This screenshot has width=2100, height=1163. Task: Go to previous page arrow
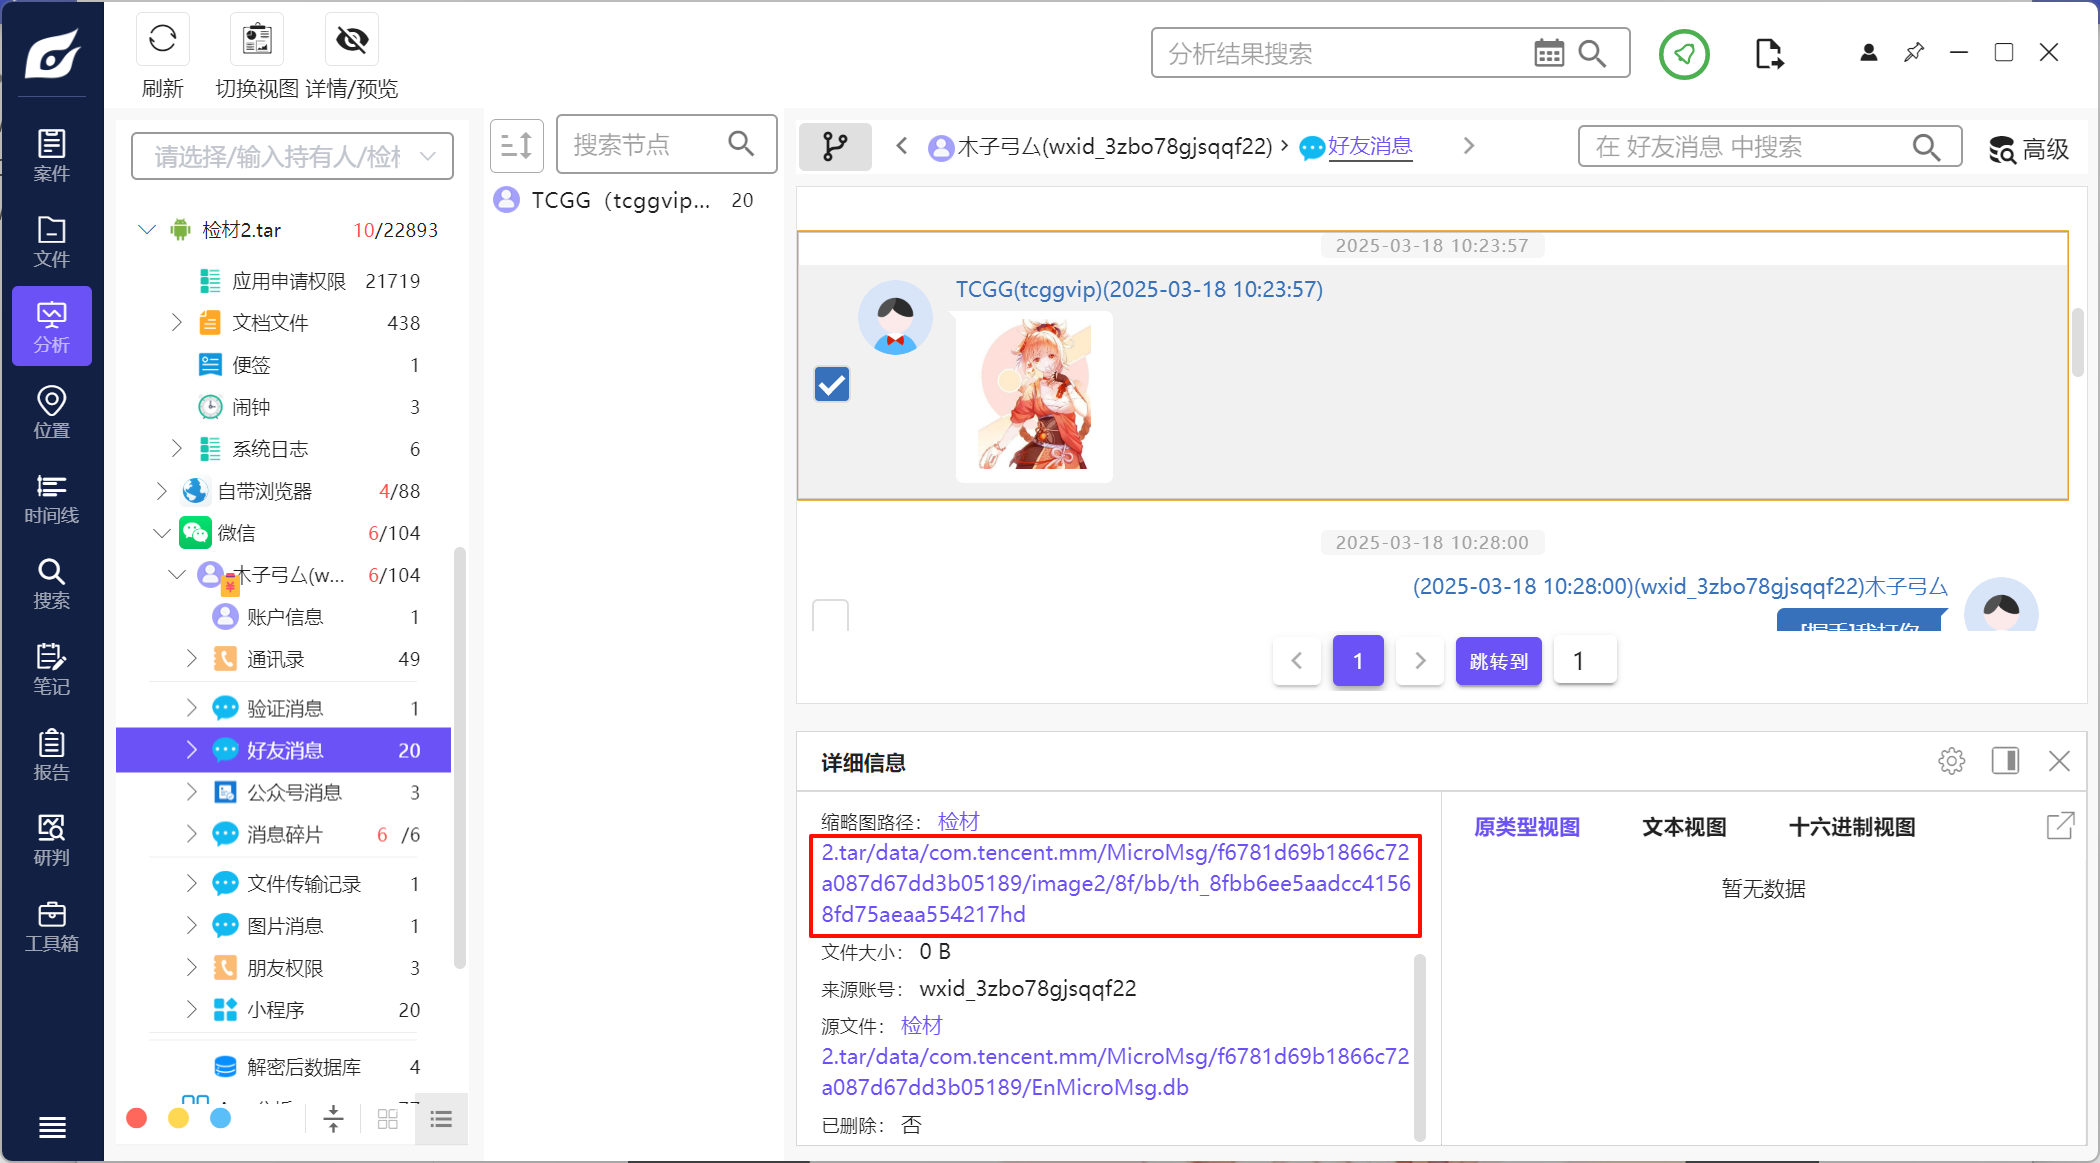(1297, 661)
